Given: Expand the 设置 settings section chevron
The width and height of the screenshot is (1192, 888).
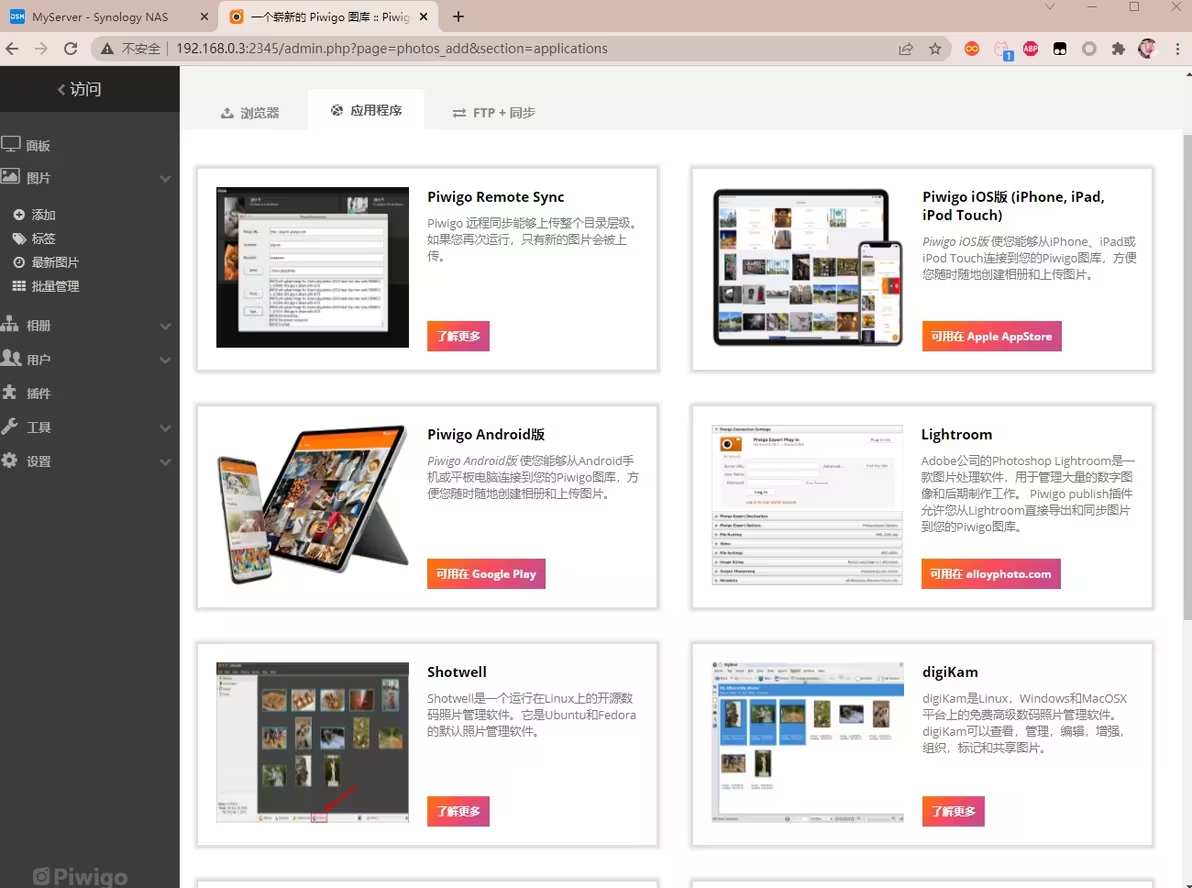Looking at the screenshot, I should [x=165, y=462].
